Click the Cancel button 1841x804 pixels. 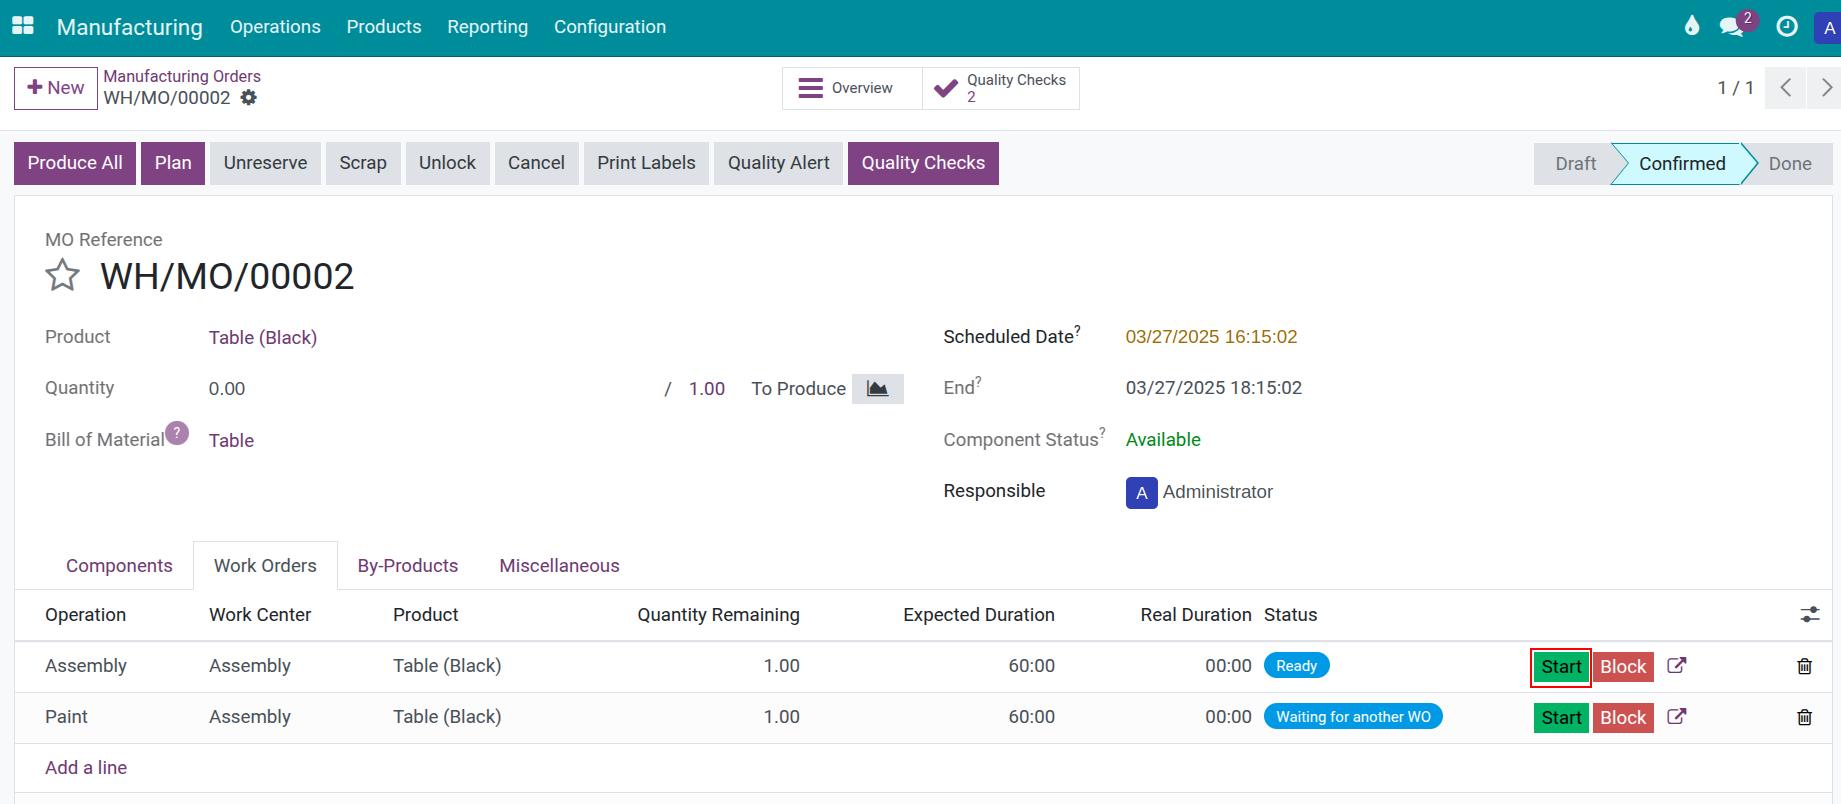tap(536, 163)
